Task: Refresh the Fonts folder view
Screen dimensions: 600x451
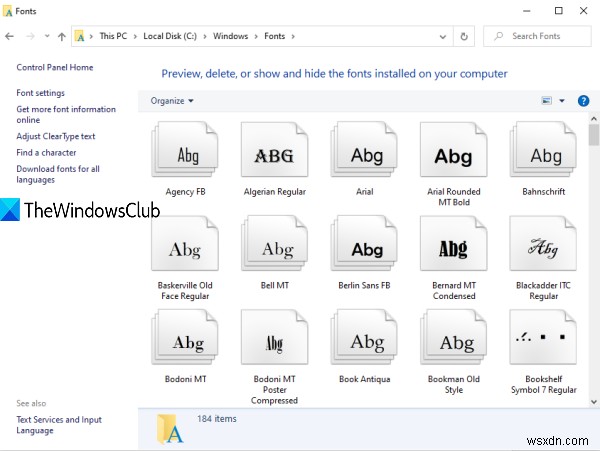Action: point(464,36)
